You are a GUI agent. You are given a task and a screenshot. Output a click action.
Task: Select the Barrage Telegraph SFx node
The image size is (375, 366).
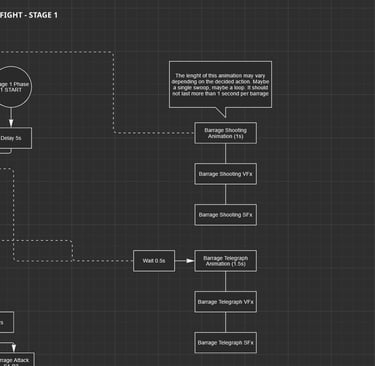[225, 343]
